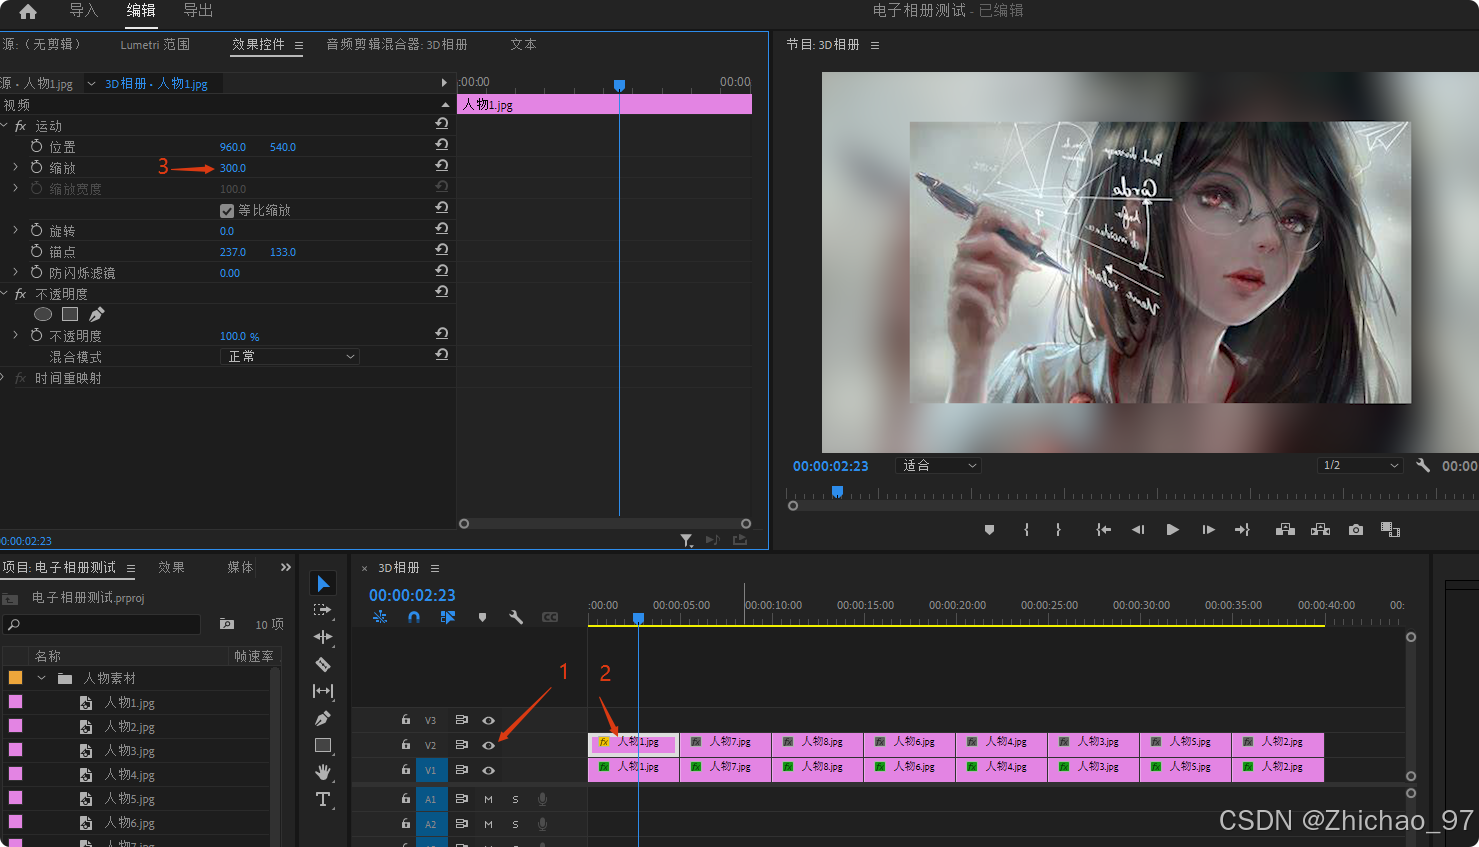The width and height of the screenshot is (1479, 847).
Task: Toggle V3 track output eye
Action: coord(488,720)
